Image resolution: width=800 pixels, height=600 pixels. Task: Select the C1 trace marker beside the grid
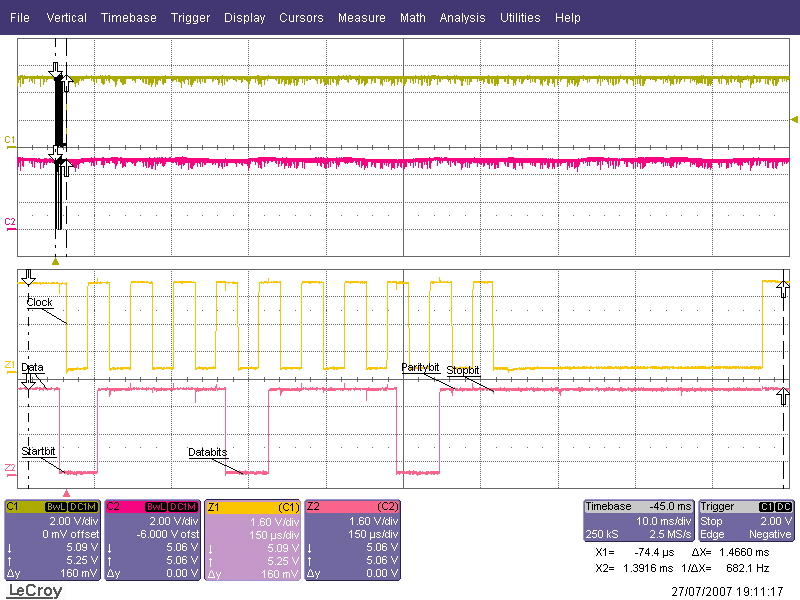pos(10,141)
